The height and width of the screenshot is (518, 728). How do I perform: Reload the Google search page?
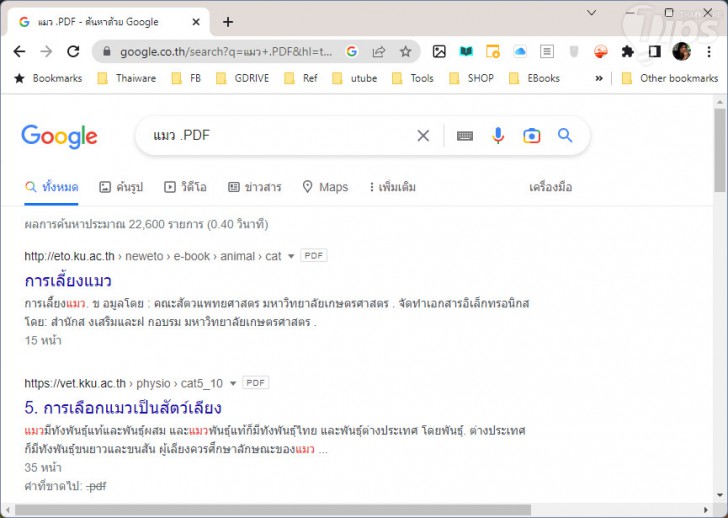click(x=73, y=52)
